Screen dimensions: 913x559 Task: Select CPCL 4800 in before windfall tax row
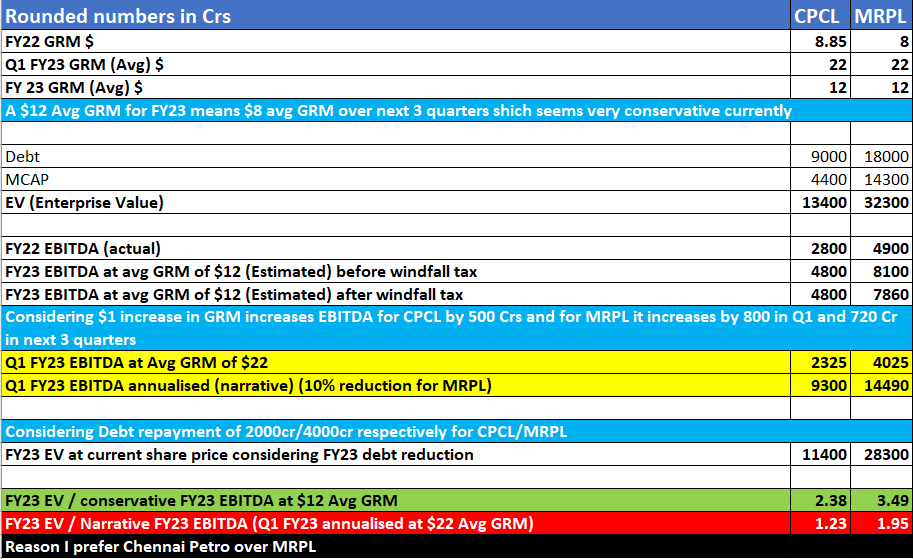(820, 271)
